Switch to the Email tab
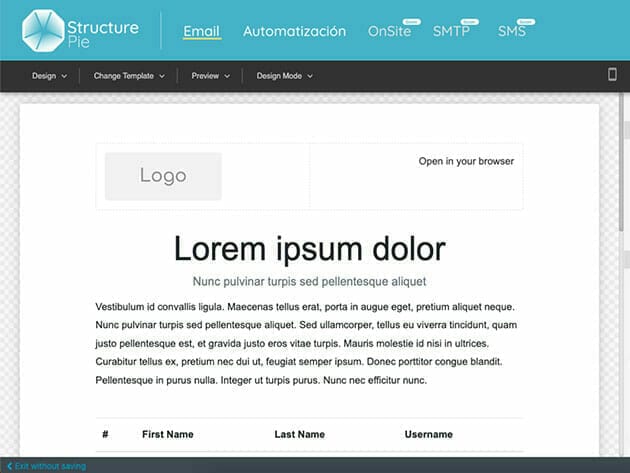630x473 pixels. (x=202, y=31)
